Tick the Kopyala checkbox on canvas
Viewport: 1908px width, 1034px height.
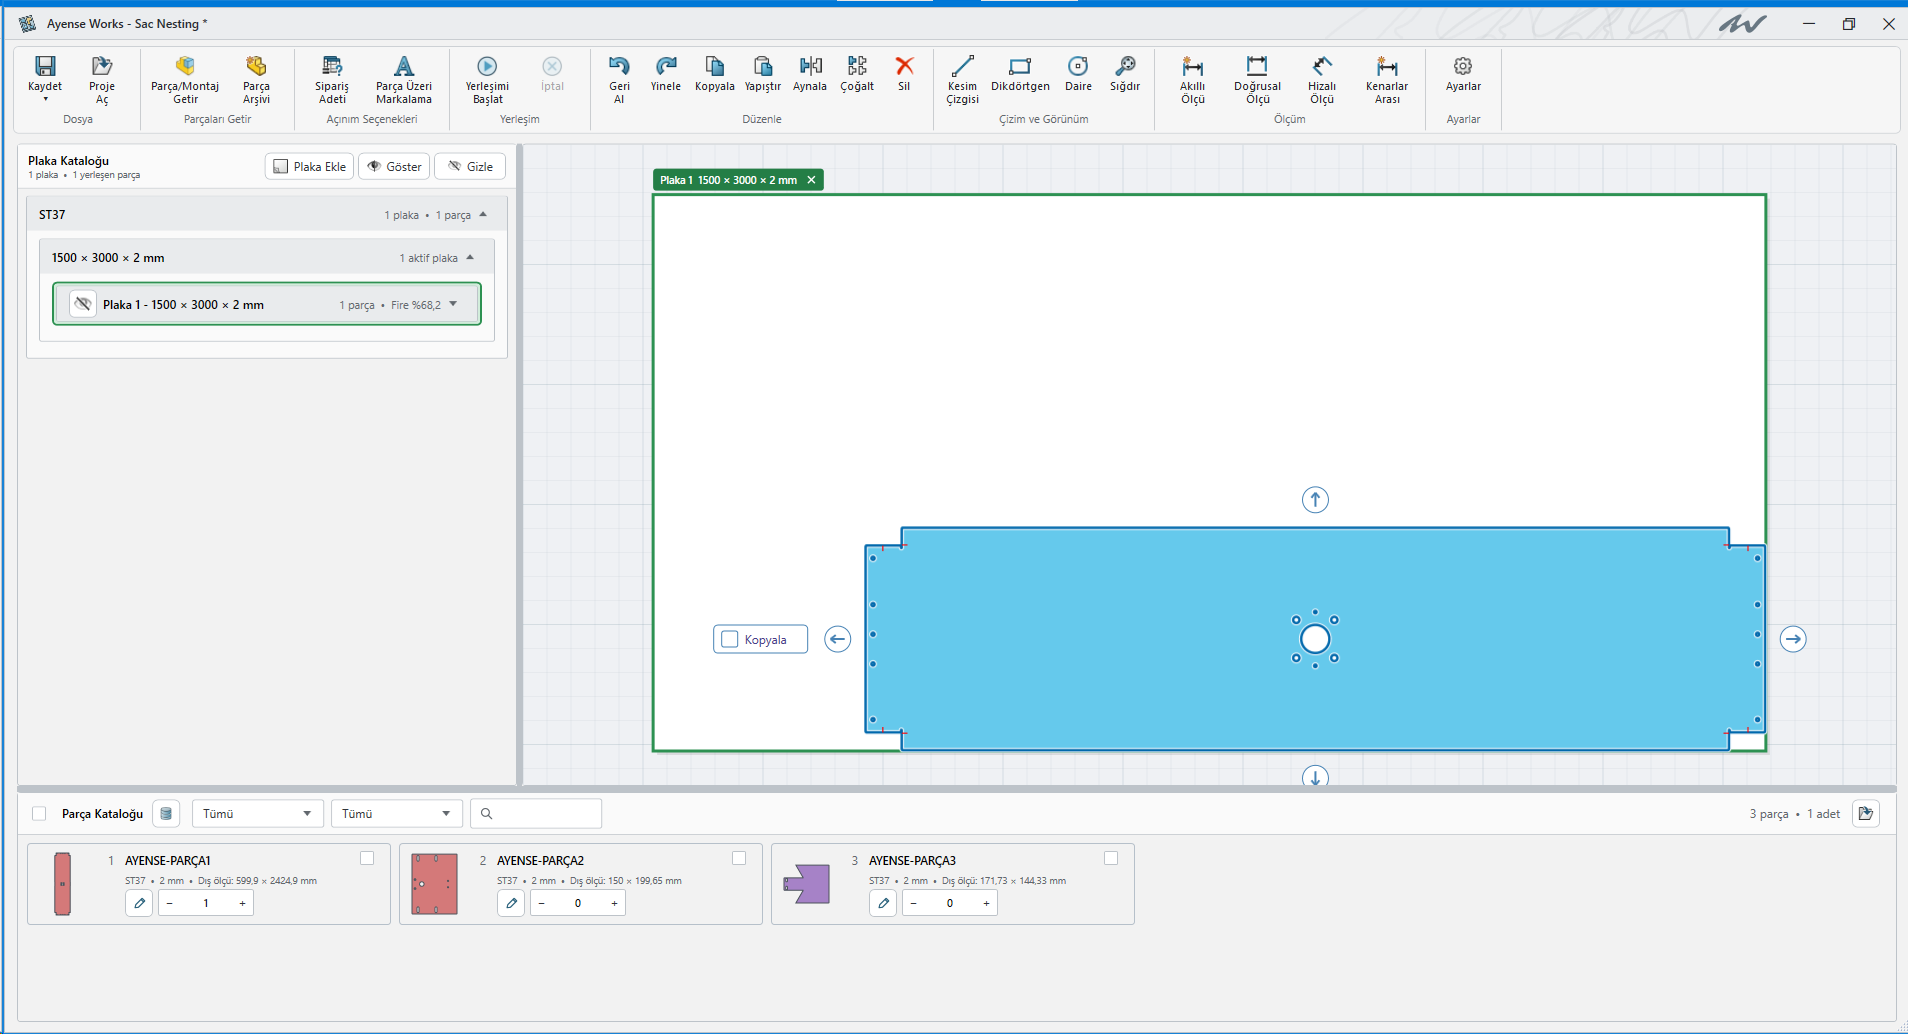click(730, 639)
